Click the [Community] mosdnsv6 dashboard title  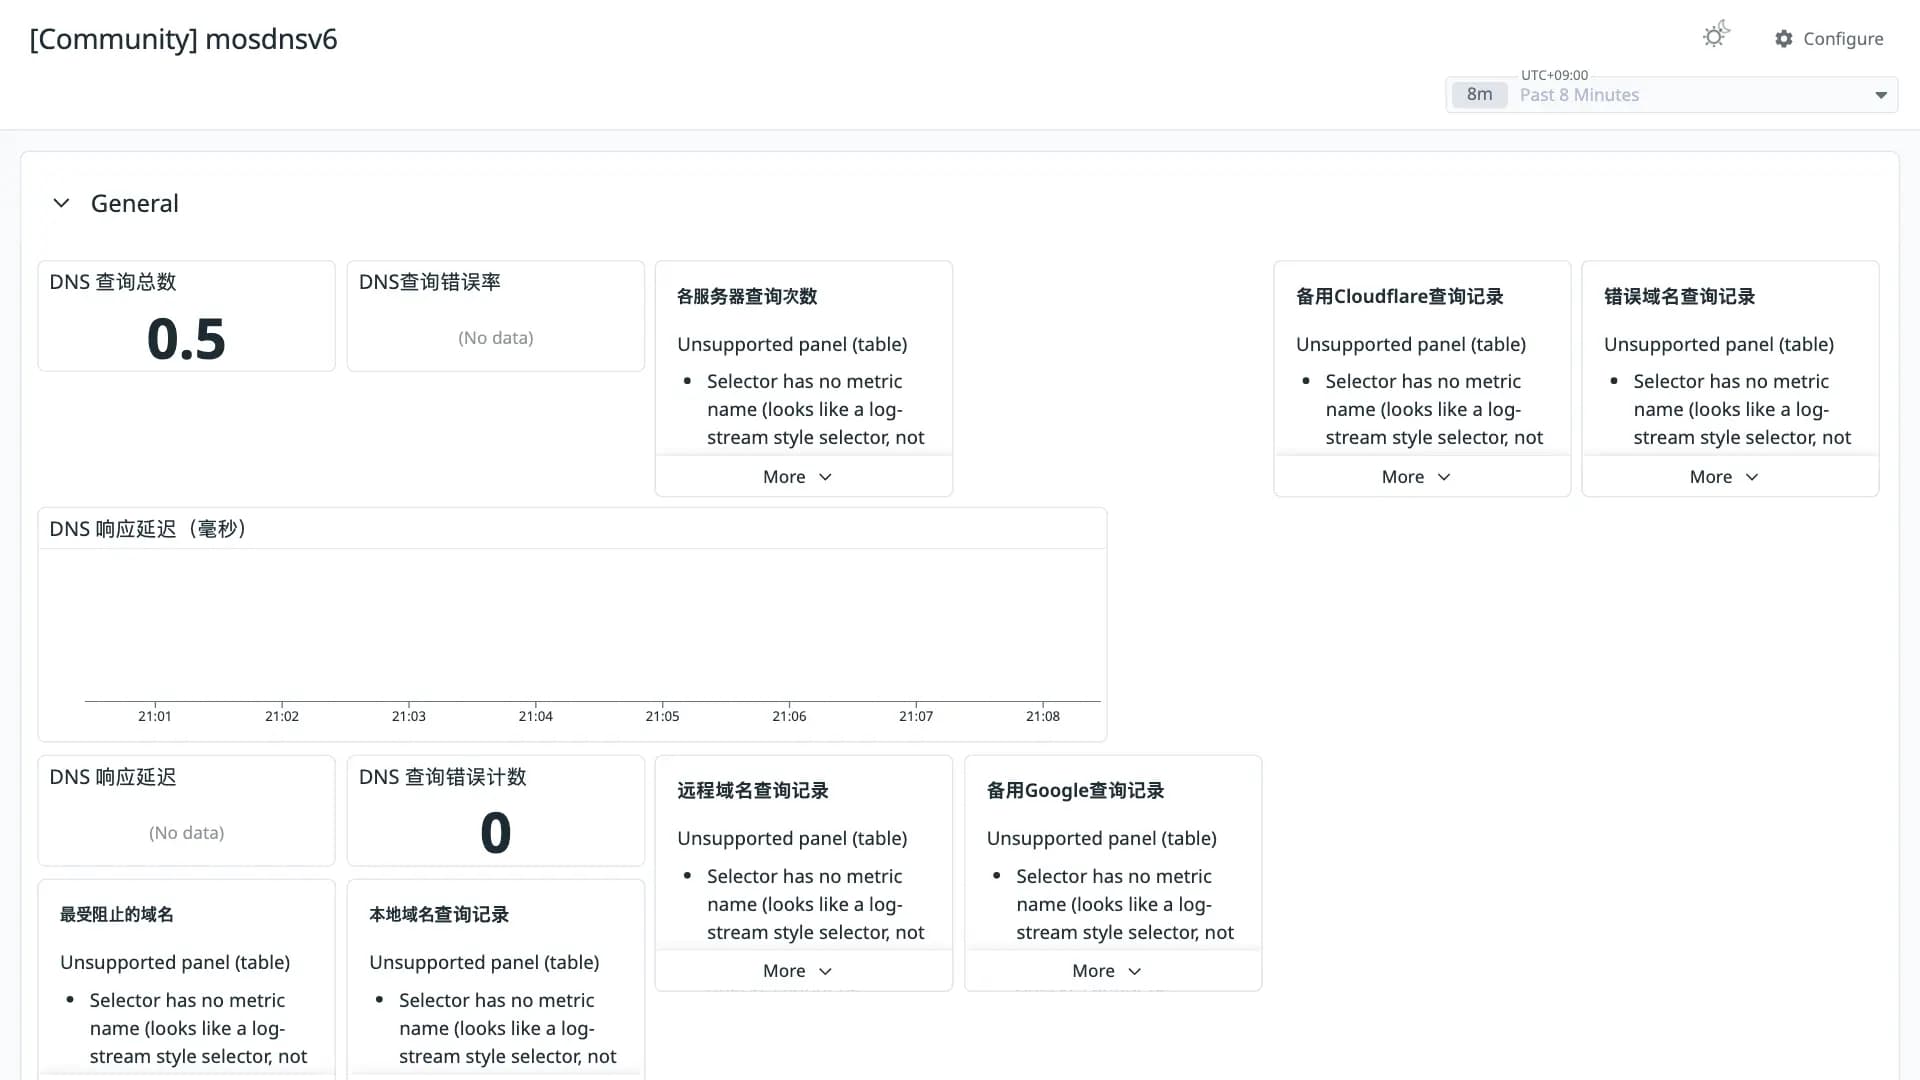tap(184, 39)
